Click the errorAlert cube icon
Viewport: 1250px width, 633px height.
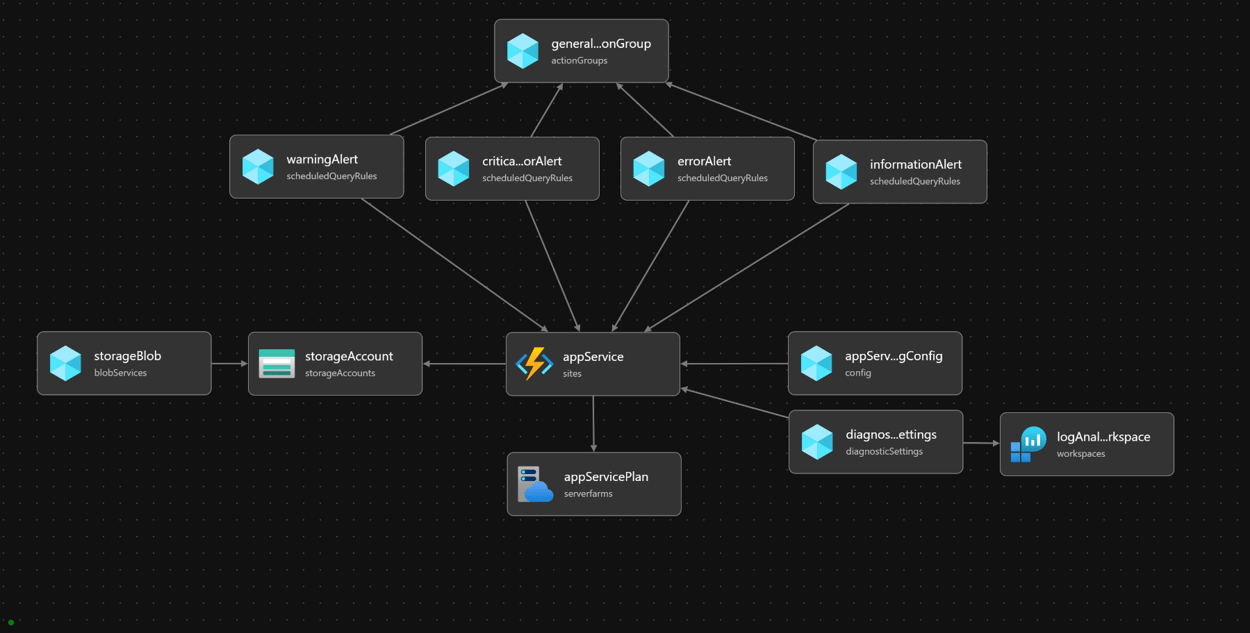pyautogui.click(x=649, y=168)
